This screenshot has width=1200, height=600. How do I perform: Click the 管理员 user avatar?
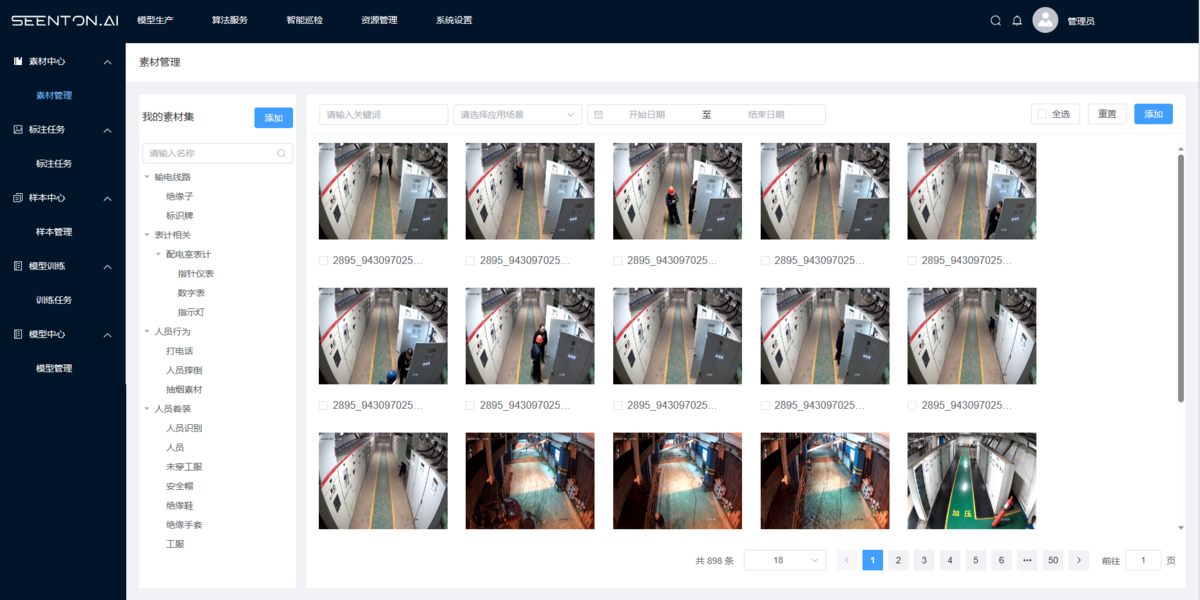coord(1045,20)
